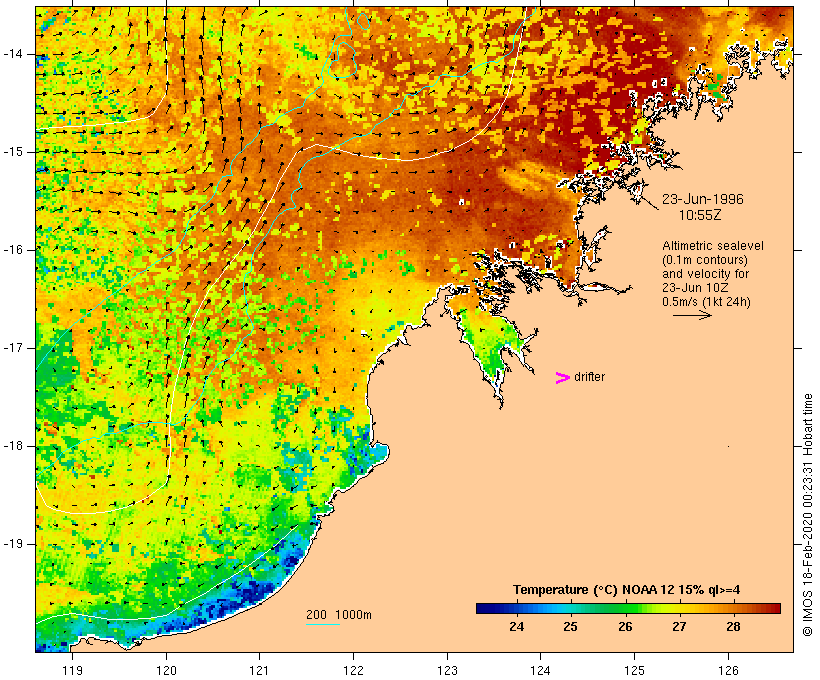
Task: Click longitude axis label '125'
Action: [634, 670]
